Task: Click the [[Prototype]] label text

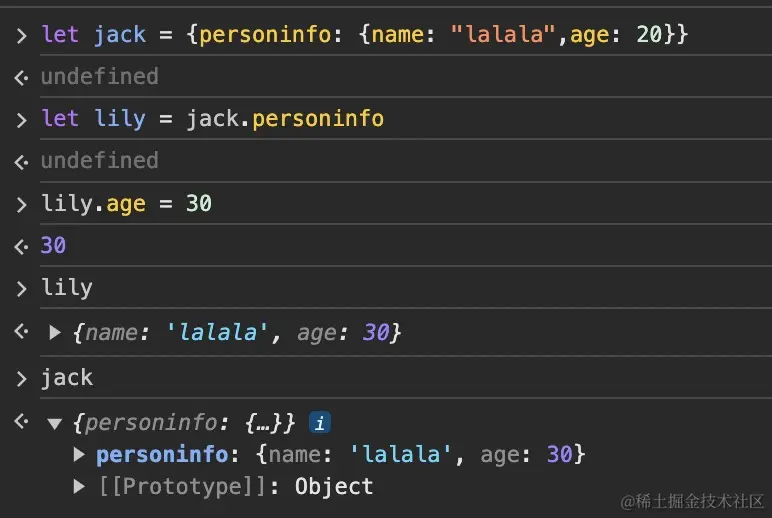Action: (x=183, y=486)
